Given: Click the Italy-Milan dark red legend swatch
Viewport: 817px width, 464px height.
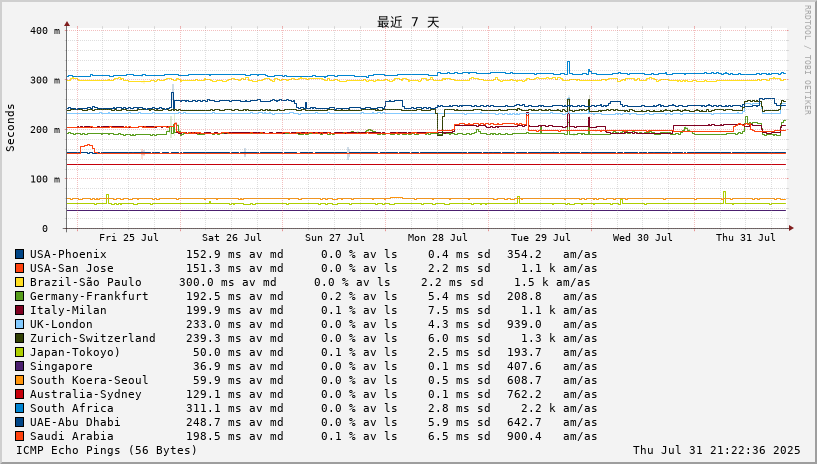Looking at the screenshot, I should pyautogui.click(x=19, y=311).
